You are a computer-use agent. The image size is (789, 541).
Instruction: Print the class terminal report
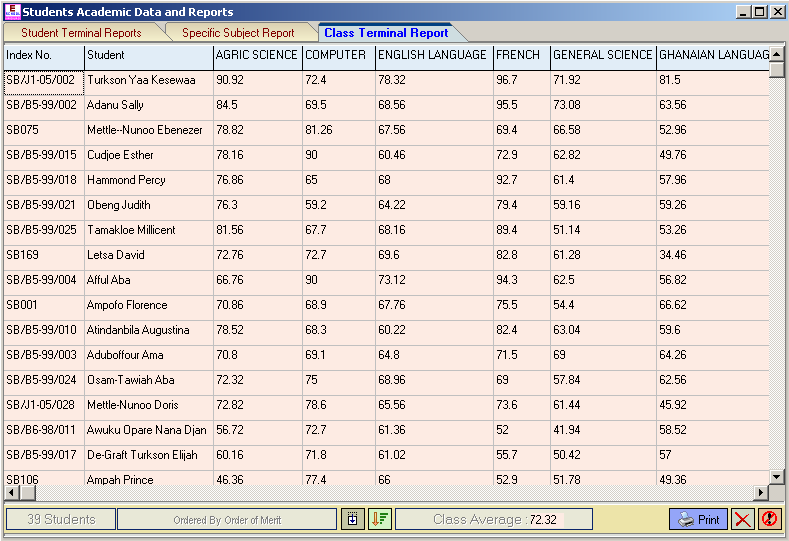click(698, 519)
